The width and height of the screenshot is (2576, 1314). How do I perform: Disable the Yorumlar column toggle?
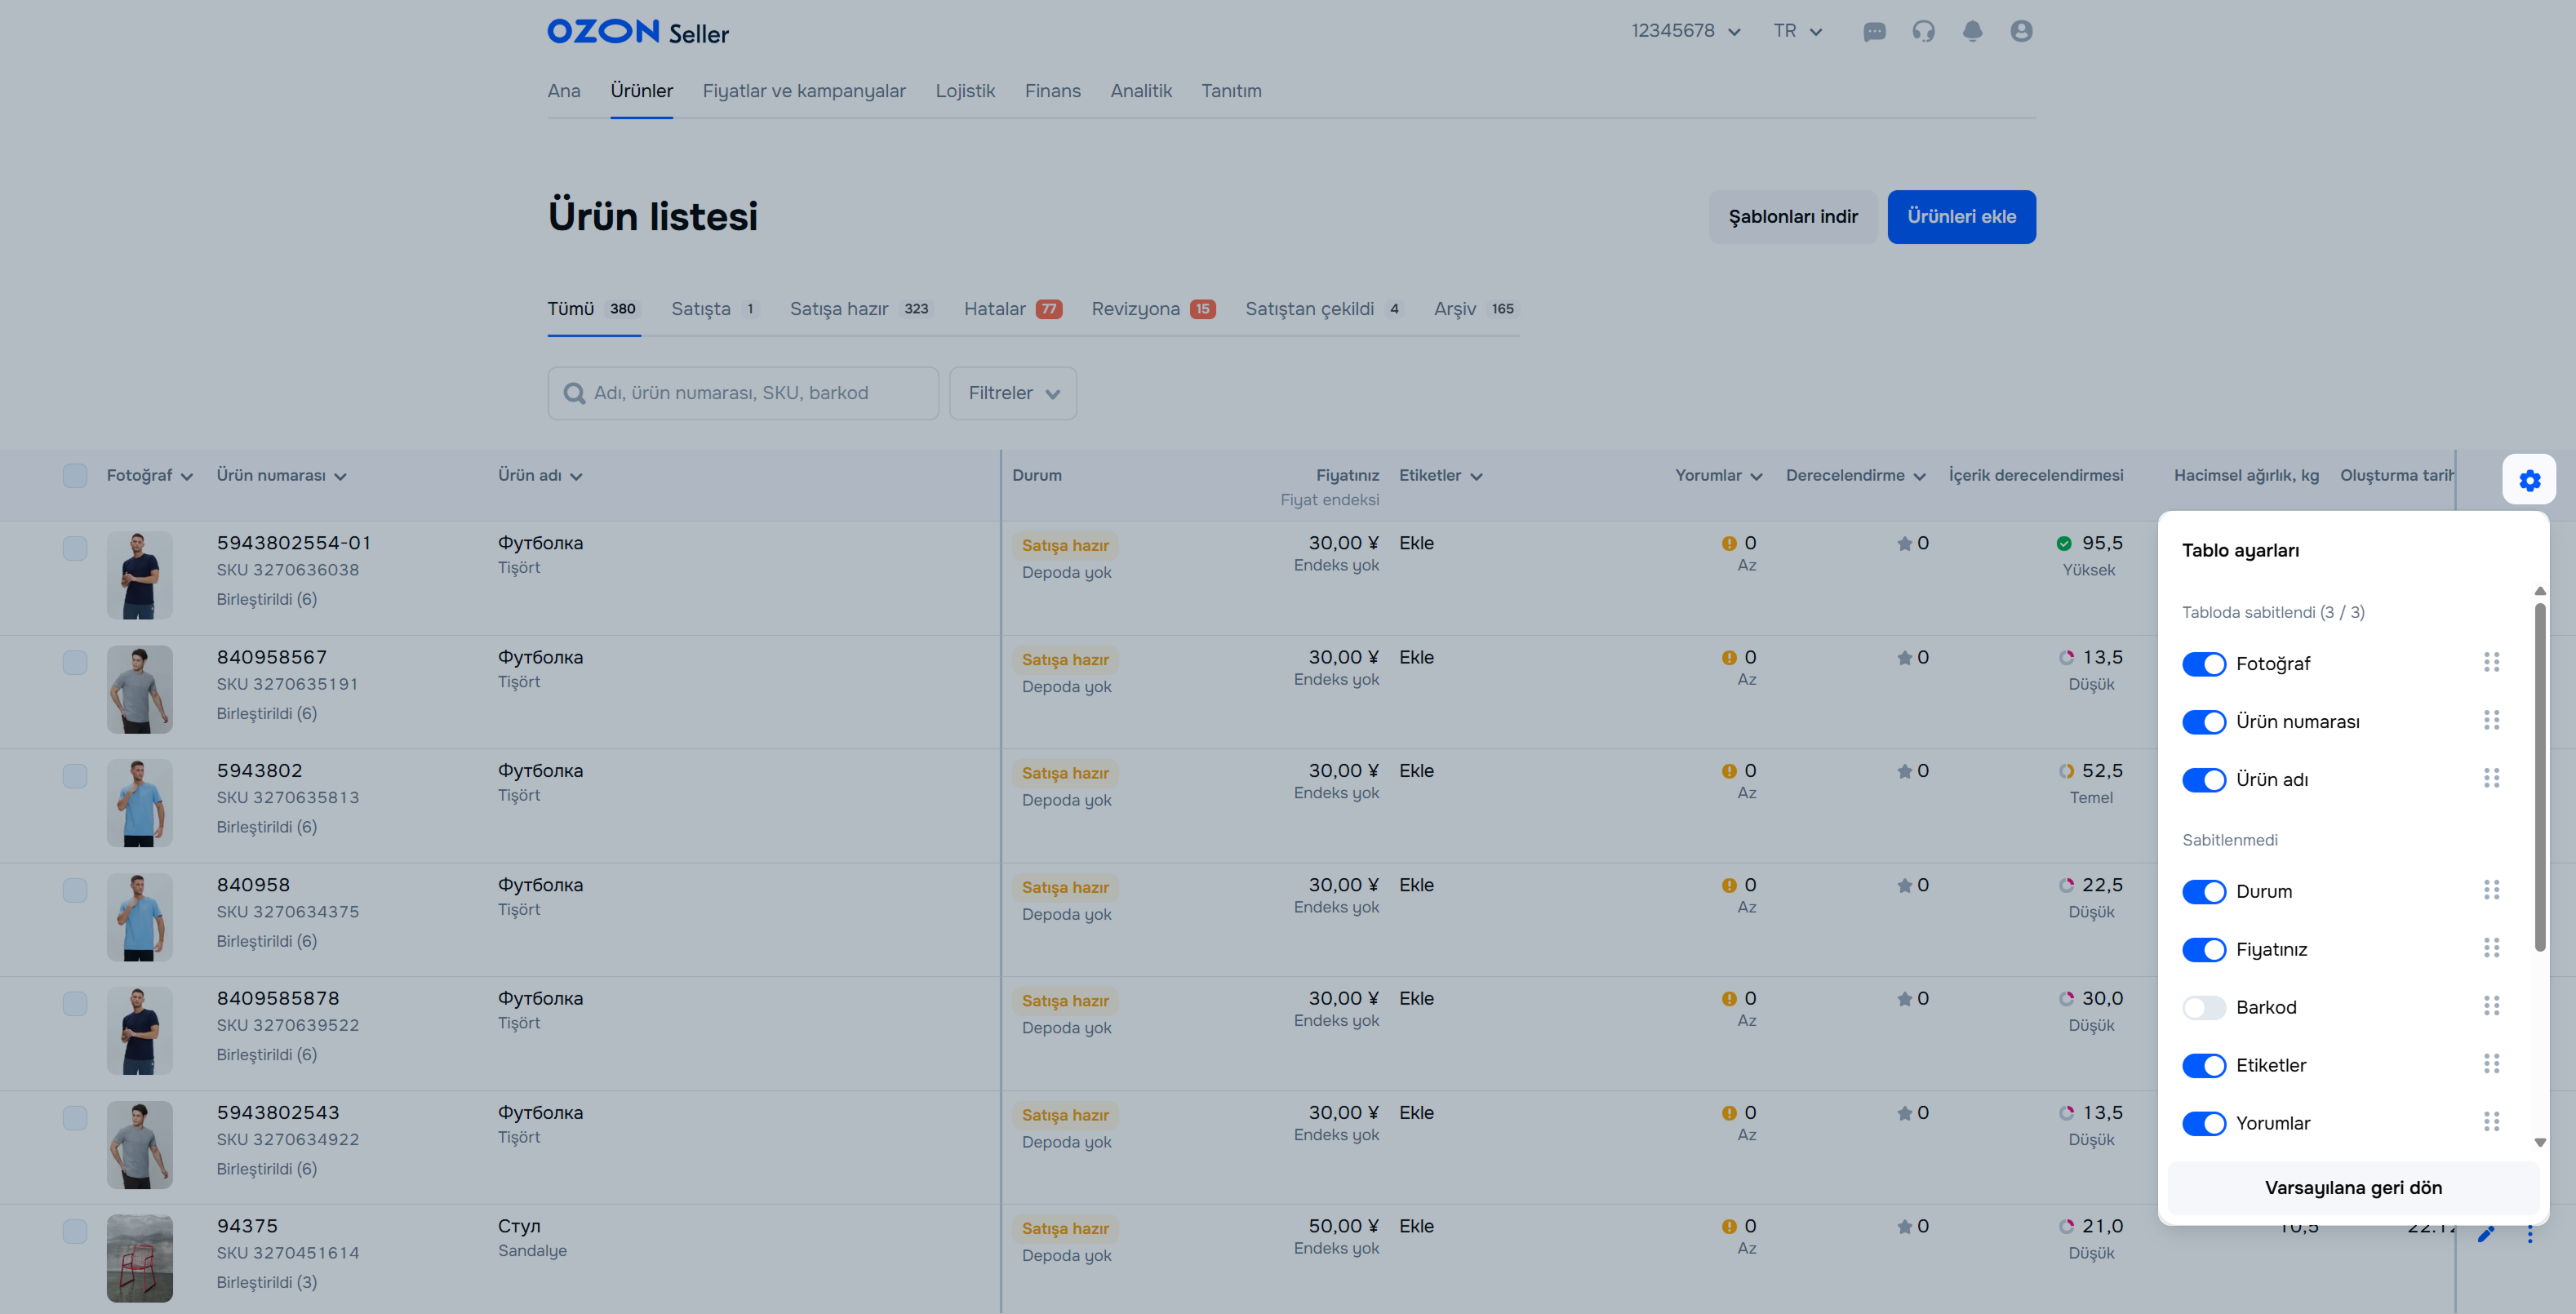click(x=2204, y=1123)
